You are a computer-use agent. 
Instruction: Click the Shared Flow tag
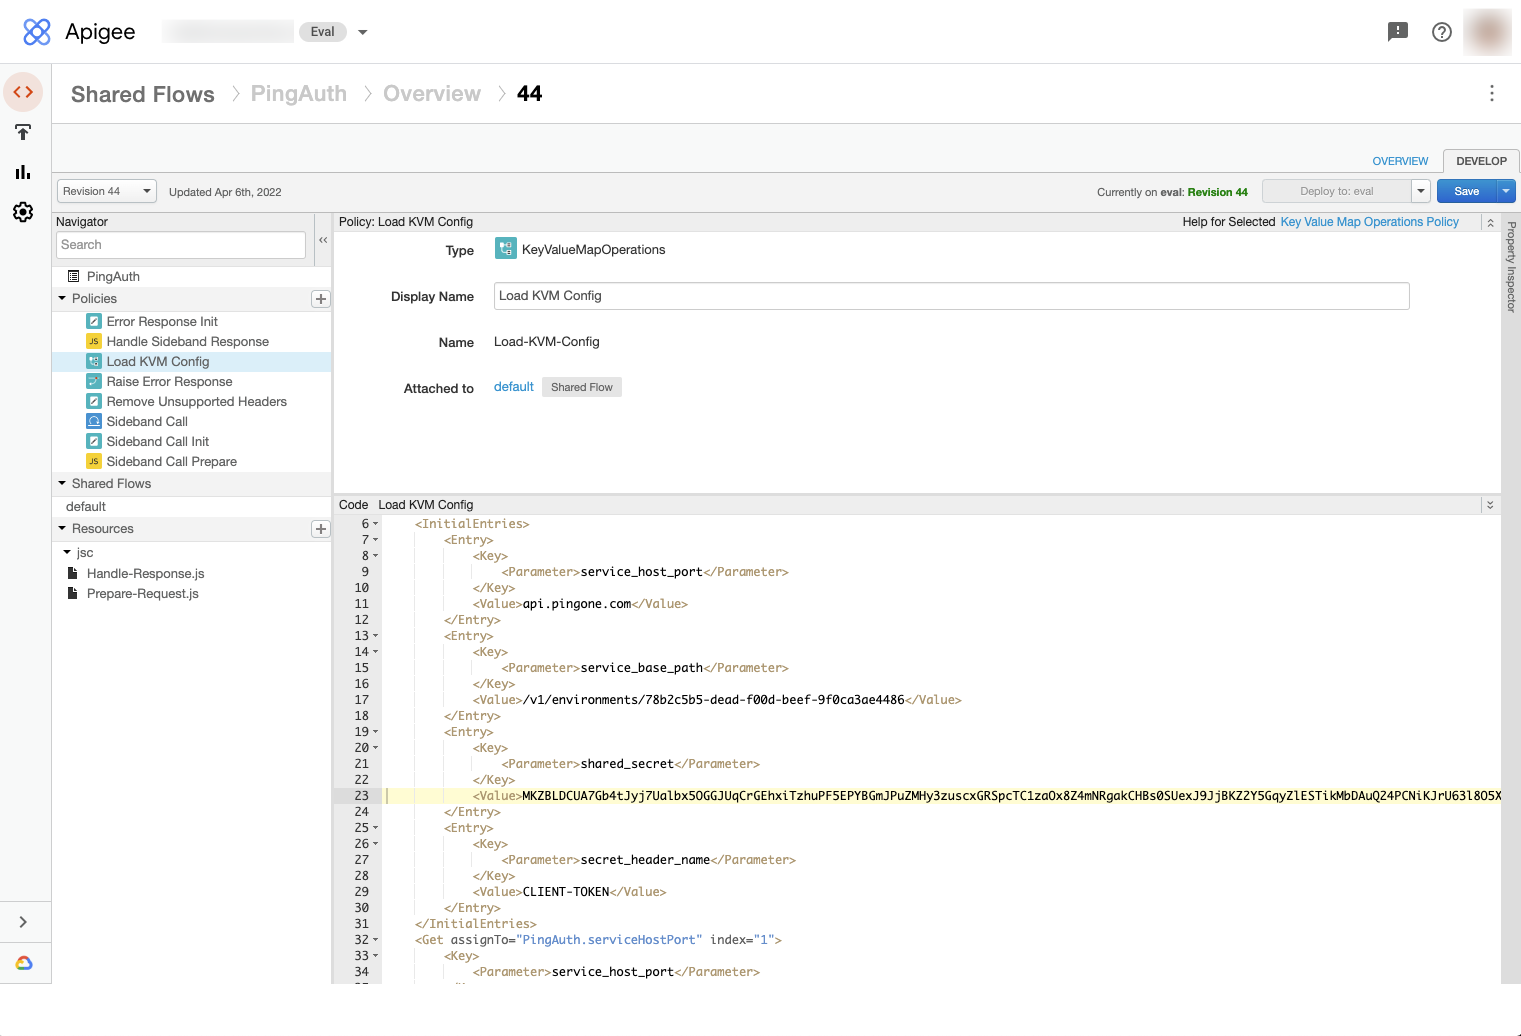coord(582,387)
